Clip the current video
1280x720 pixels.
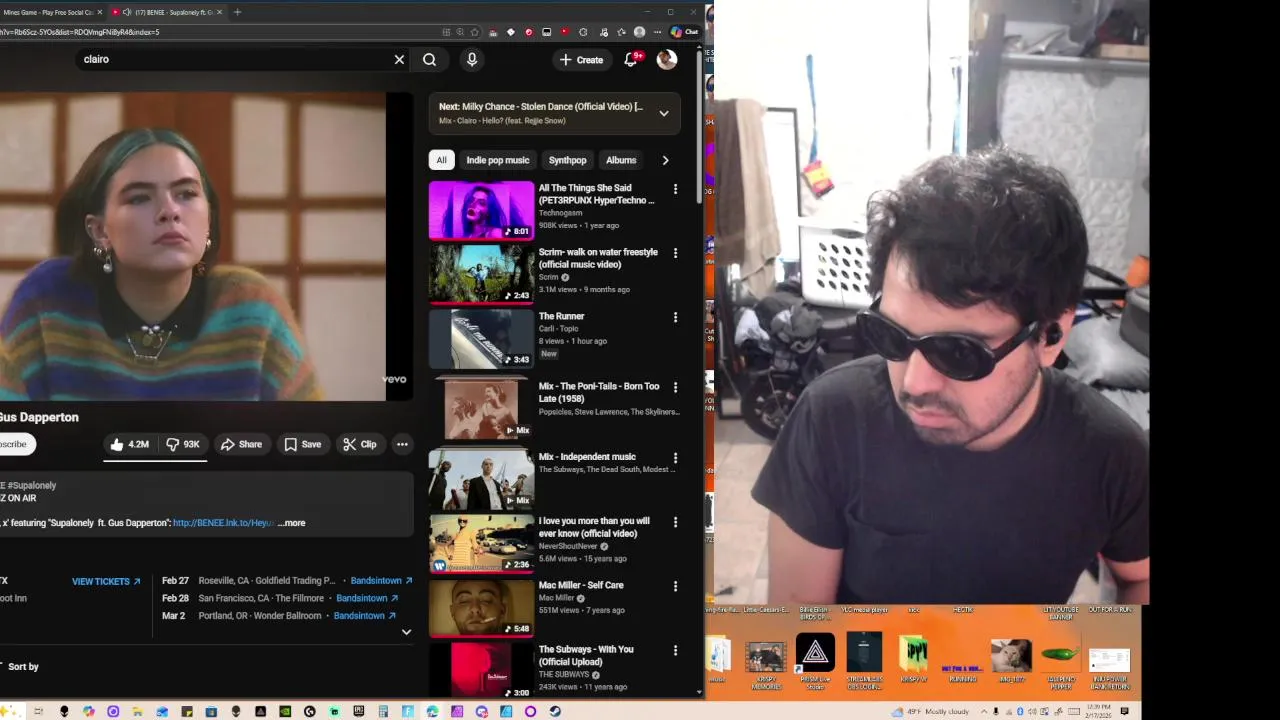click(x=359, y=444)
